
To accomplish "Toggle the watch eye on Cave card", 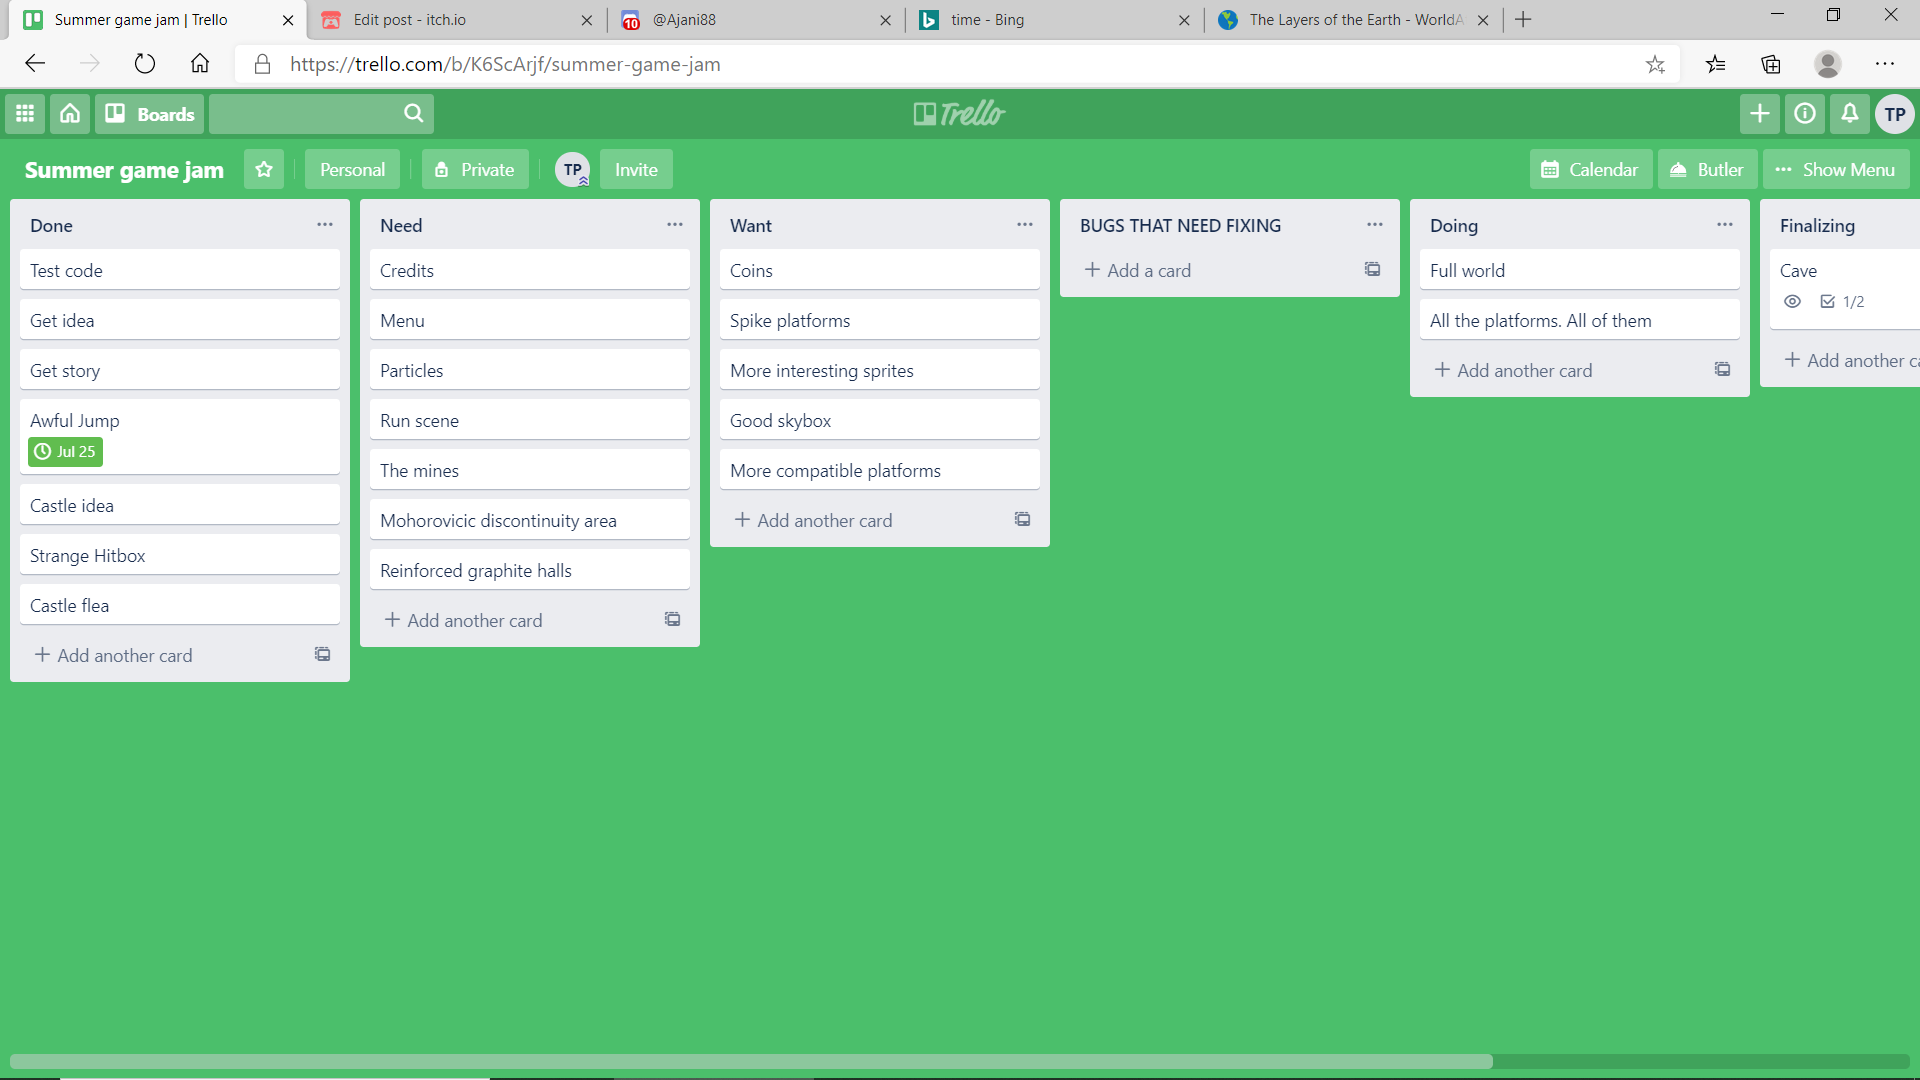I will pos(1793,302).
